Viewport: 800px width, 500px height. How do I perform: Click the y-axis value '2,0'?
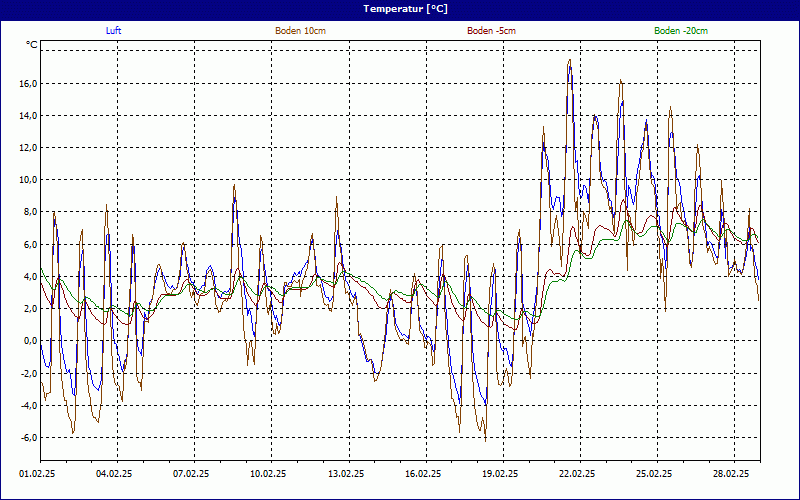pyautogui.click(x=30, y=309)
